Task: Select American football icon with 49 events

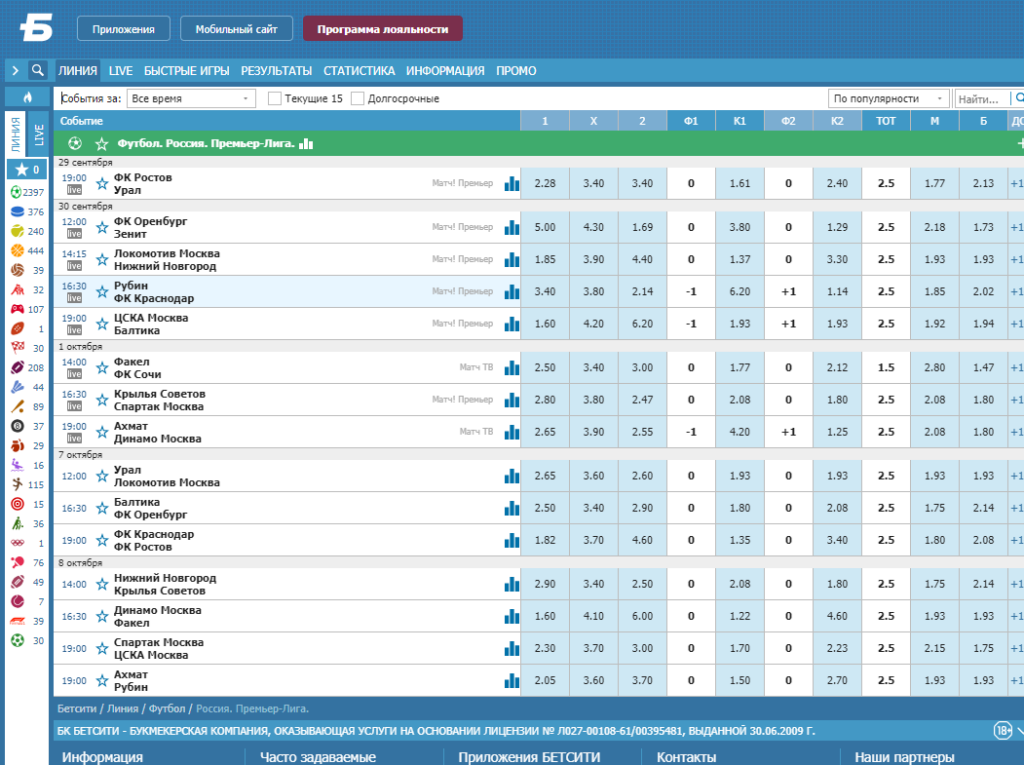Action: click(x=17, y=581)
